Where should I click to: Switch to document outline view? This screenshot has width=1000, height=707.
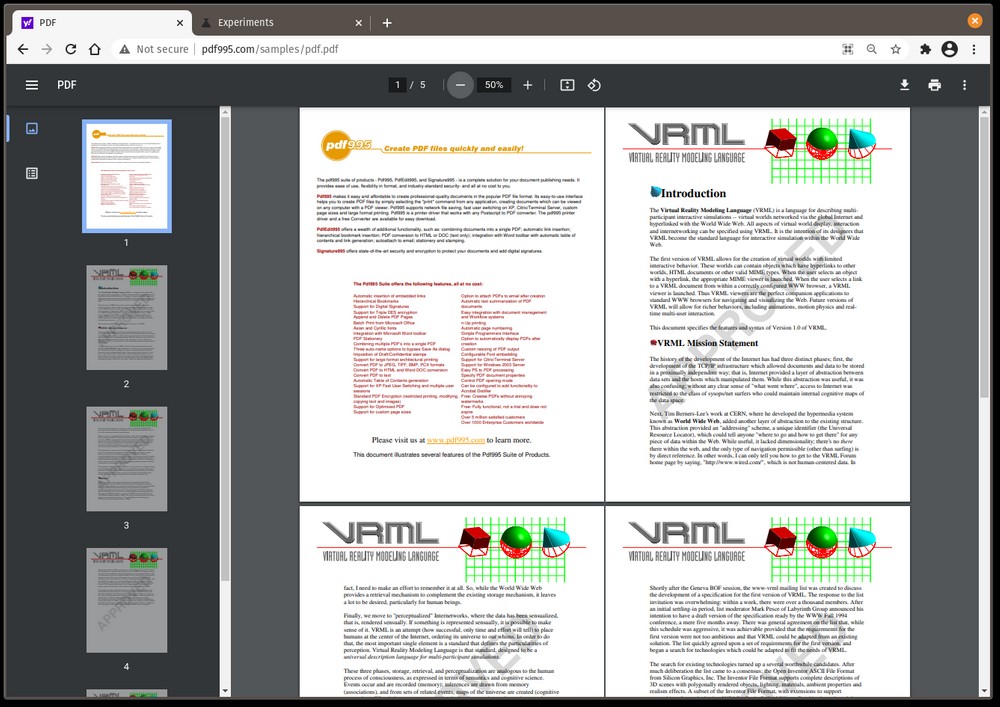(x=32, y=173)
